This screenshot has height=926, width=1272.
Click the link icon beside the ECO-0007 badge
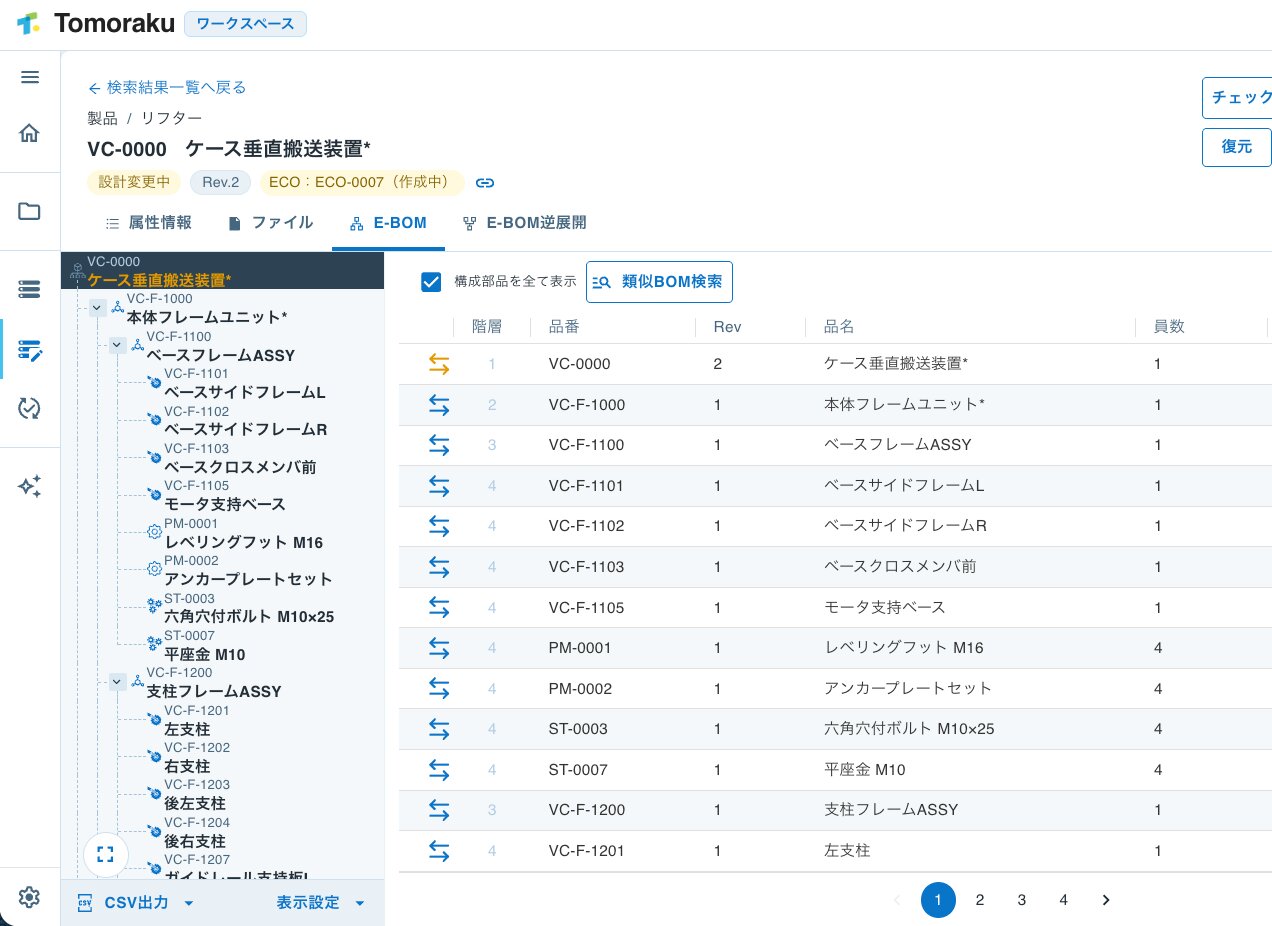tap(485, 183)
